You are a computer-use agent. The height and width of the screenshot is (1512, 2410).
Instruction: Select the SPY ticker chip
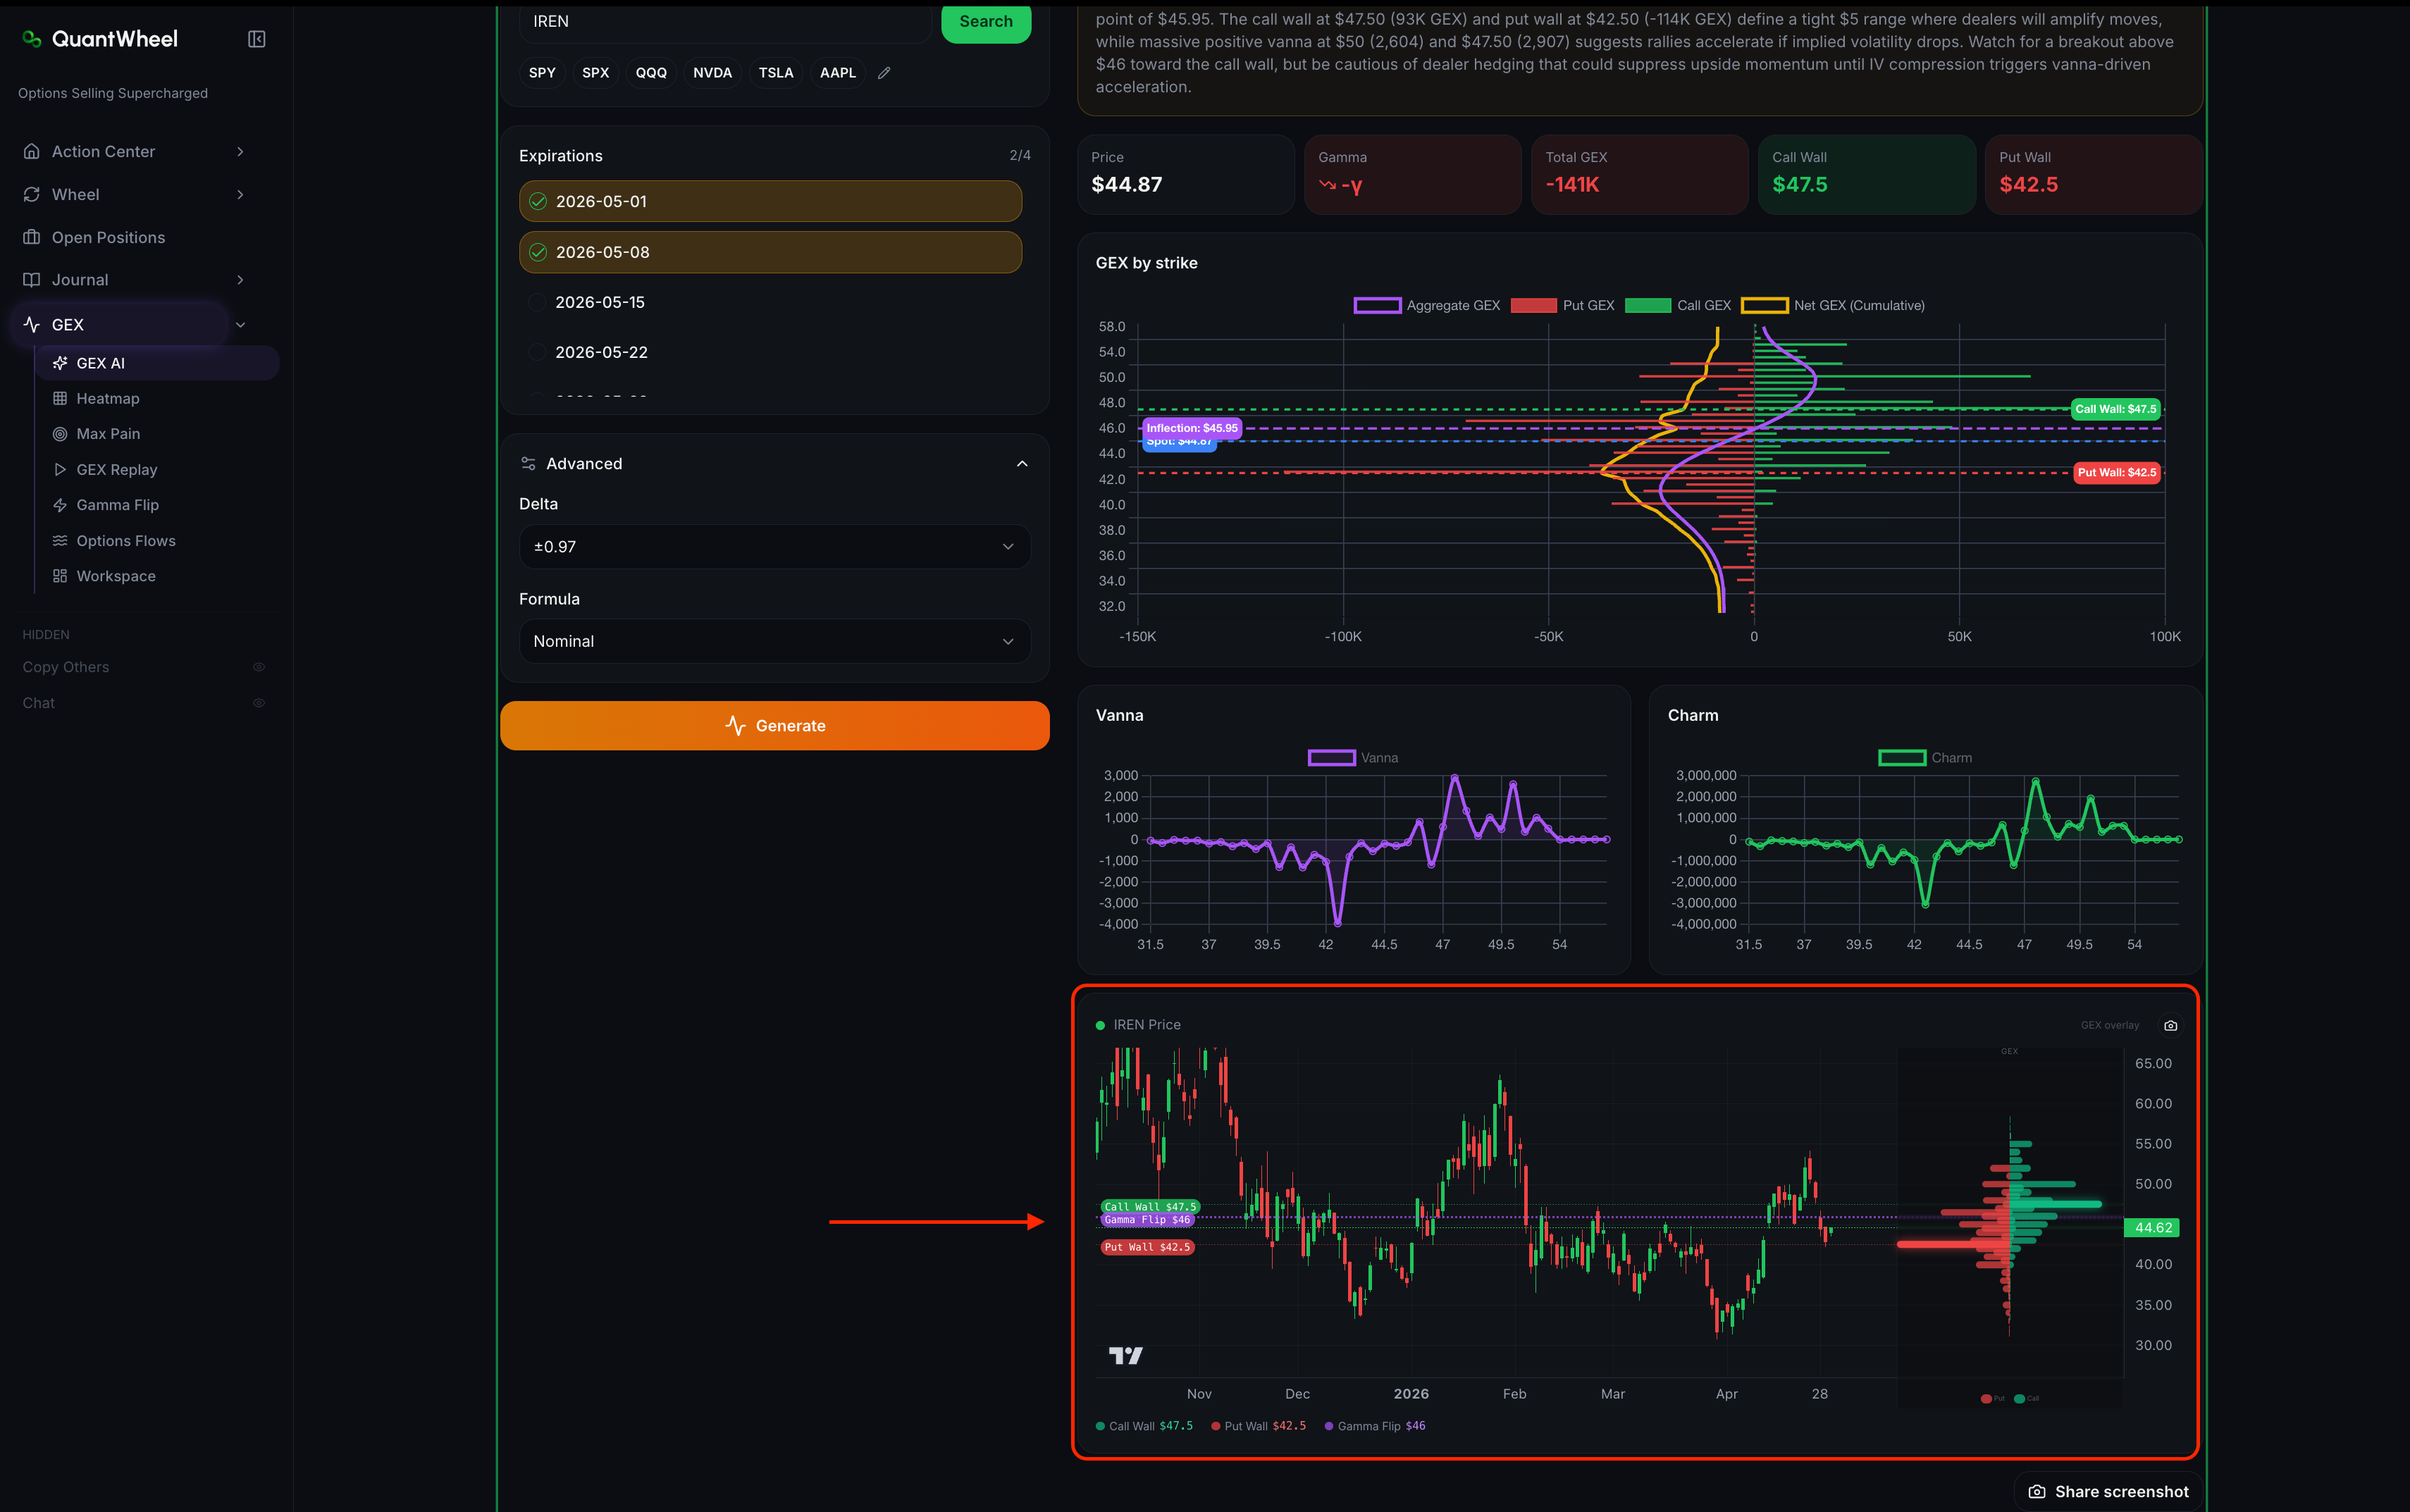542,73
